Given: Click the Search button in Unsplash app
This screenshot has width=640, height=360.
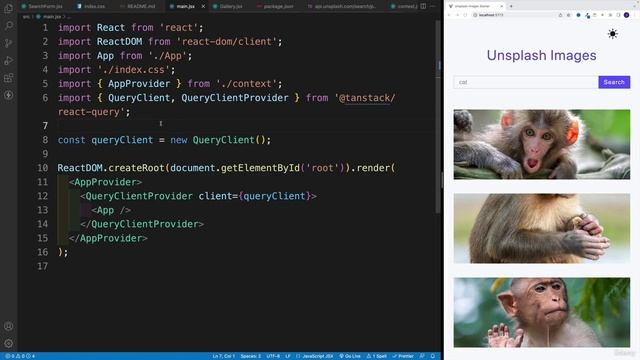Looking at the screenshot, I should click(614, 82).
